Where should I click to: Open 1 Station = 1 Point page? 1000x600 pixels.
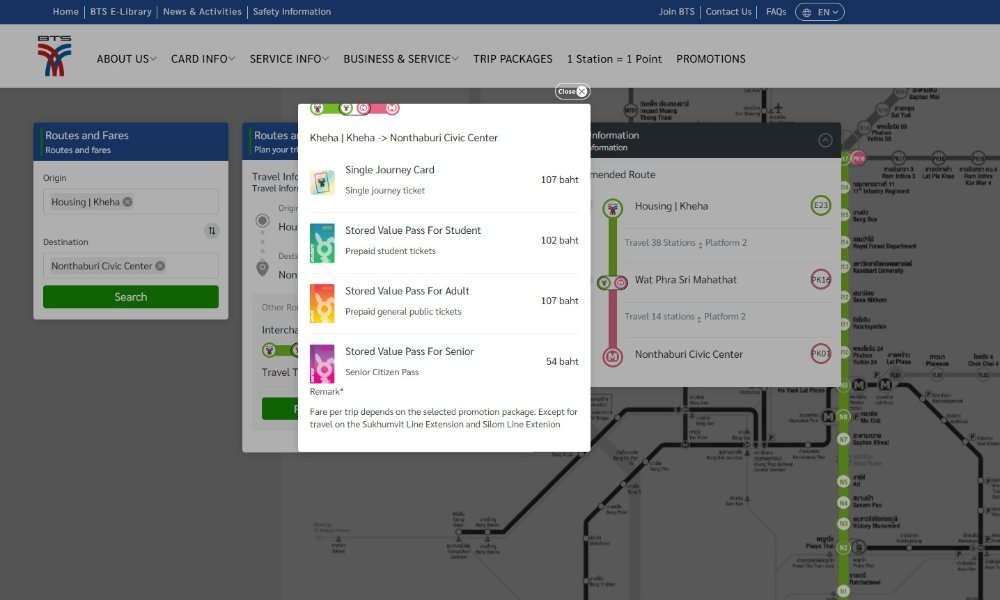614,59
